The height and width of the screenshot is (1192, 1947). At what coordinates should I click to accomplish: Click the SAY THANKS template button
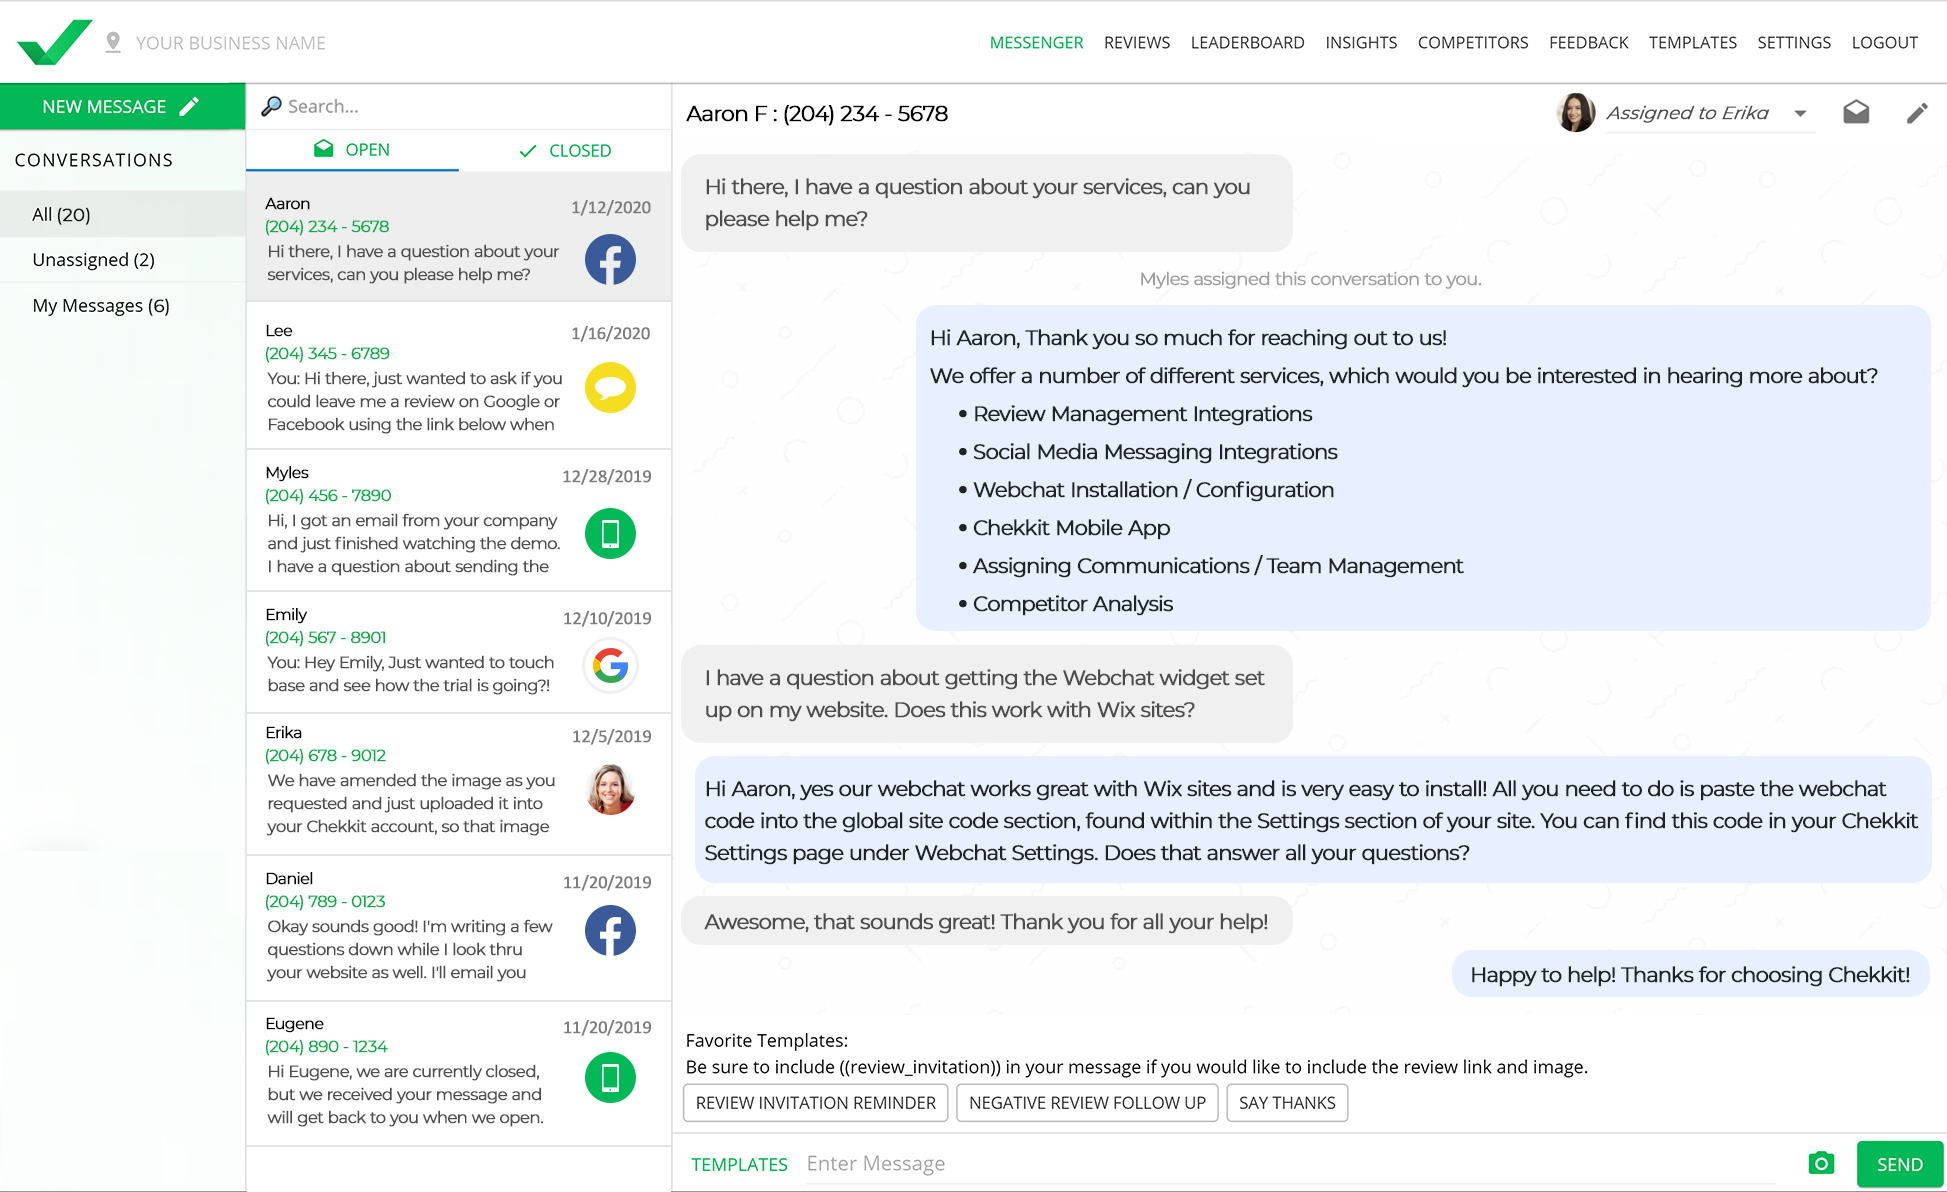(x=1287, y=1102)
